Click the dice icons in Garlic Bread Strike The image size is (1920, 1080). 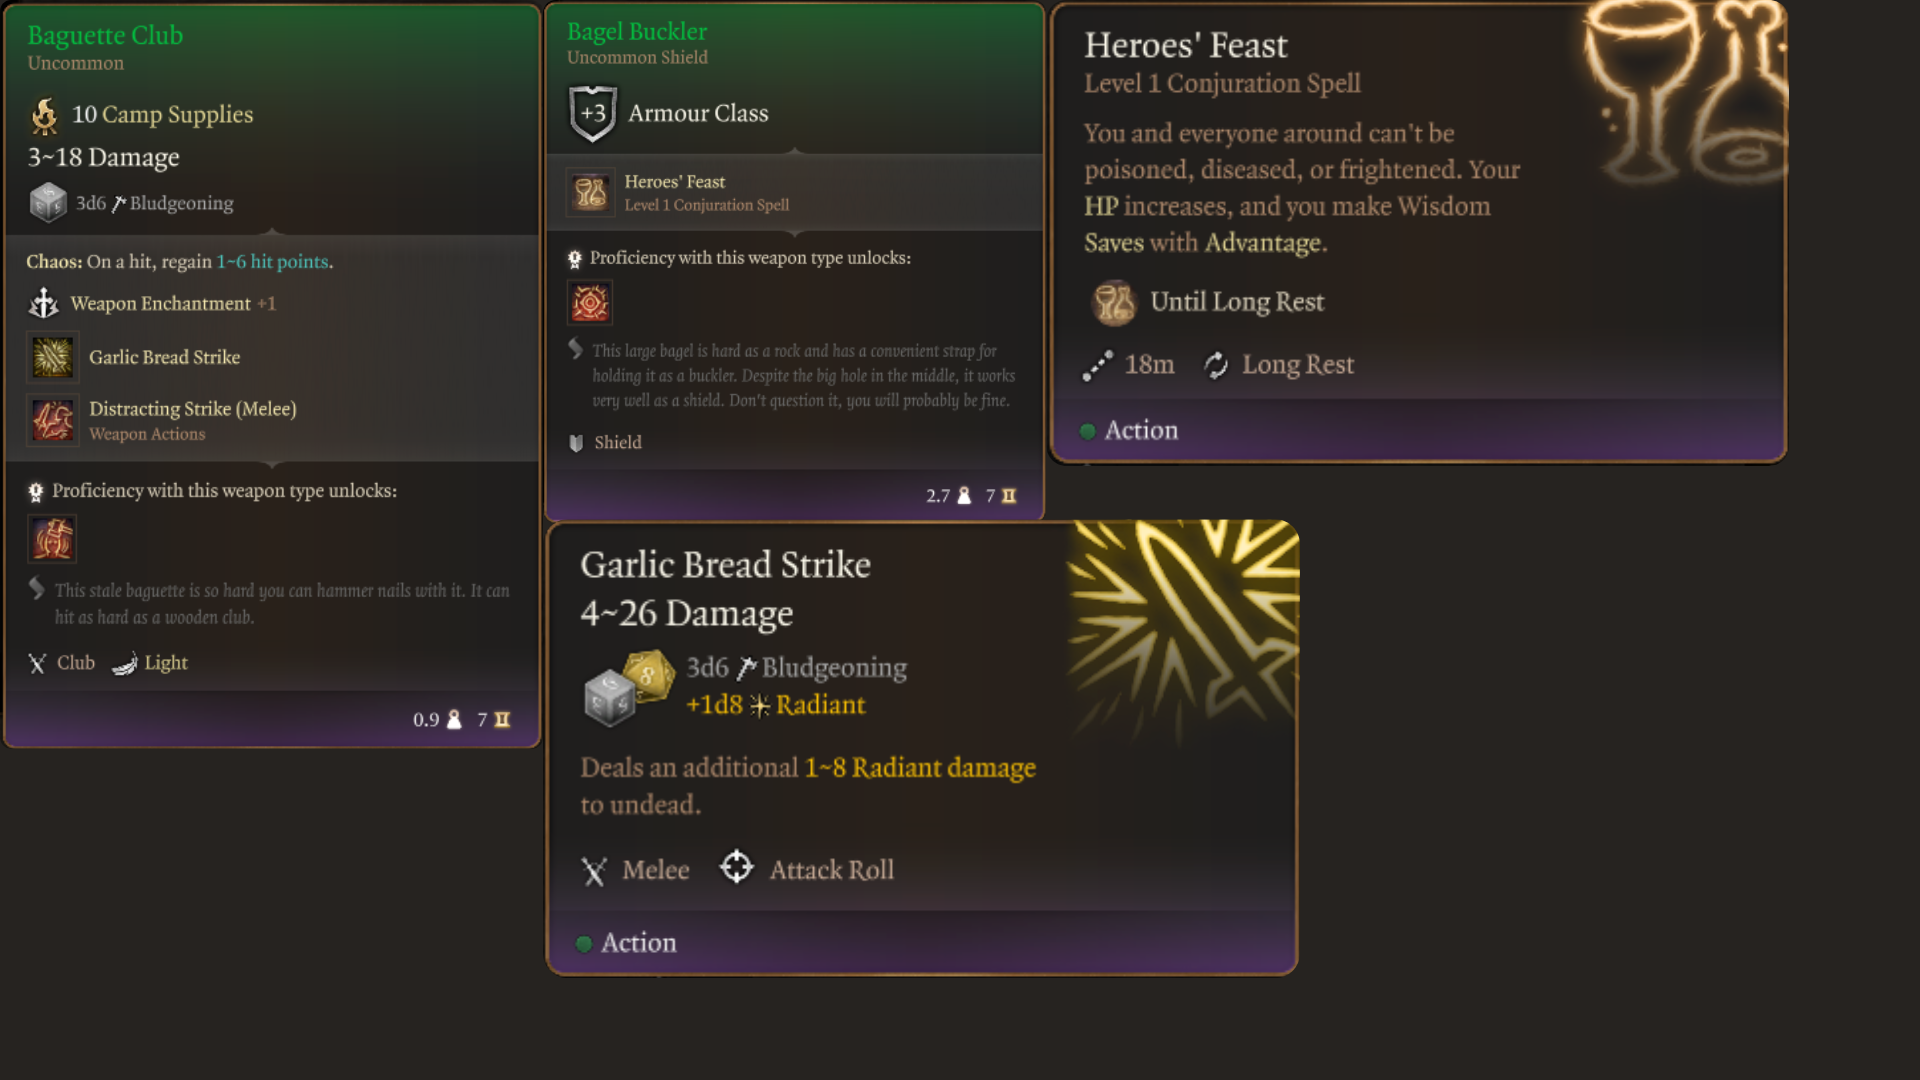627,687
